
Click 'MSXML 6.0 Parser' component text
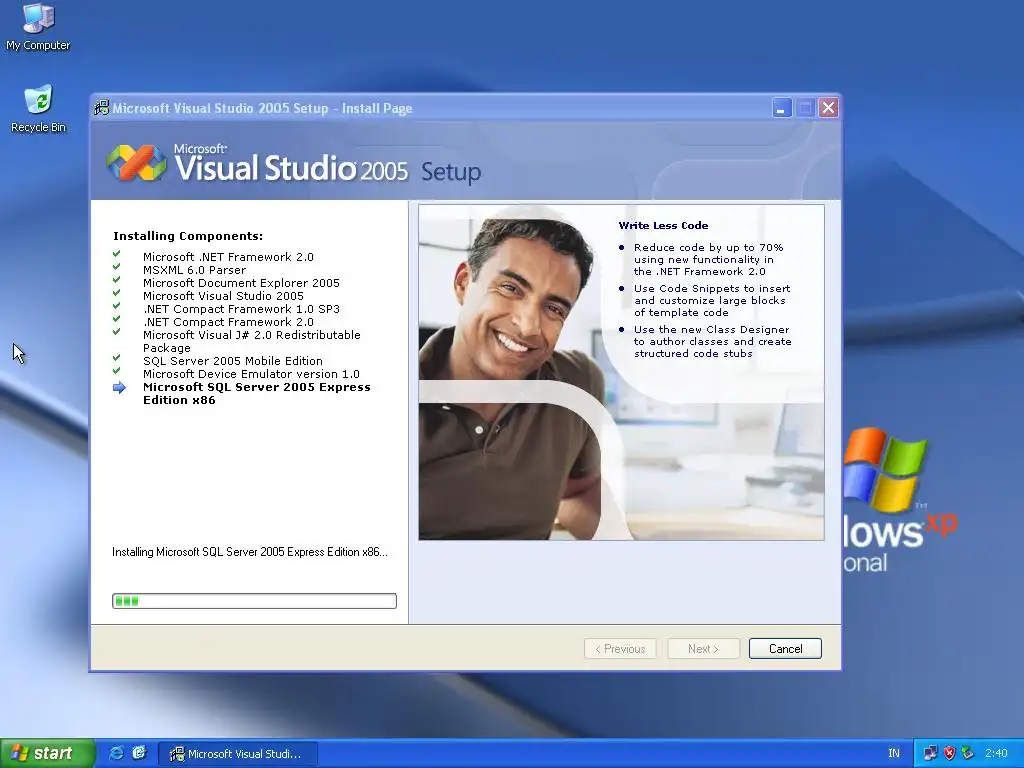[195, 270]
